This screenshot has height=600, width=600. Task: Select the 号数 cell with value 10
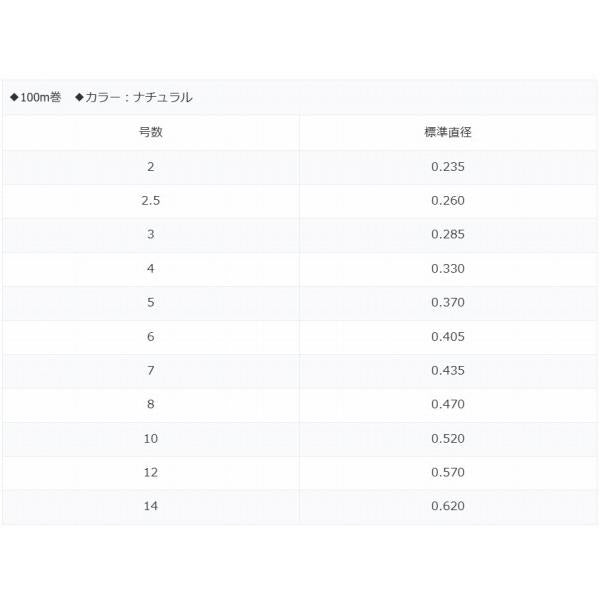click(151, 438)
